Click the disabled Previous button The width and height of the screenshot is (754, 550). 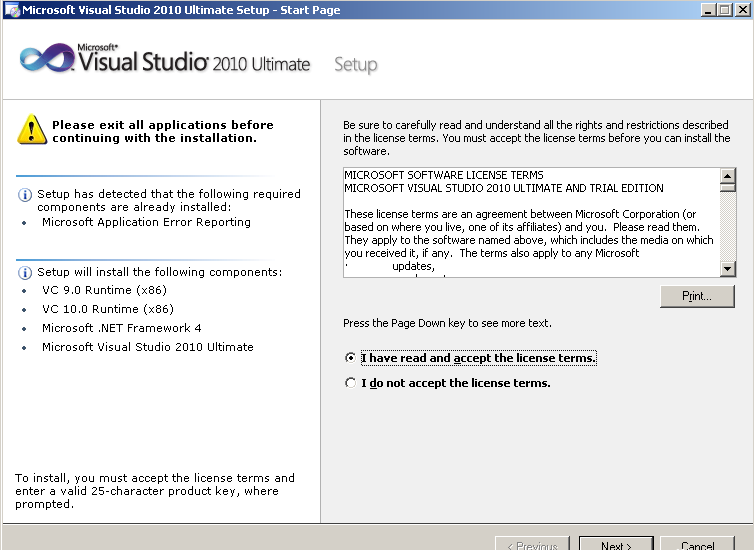coord(532,543)
